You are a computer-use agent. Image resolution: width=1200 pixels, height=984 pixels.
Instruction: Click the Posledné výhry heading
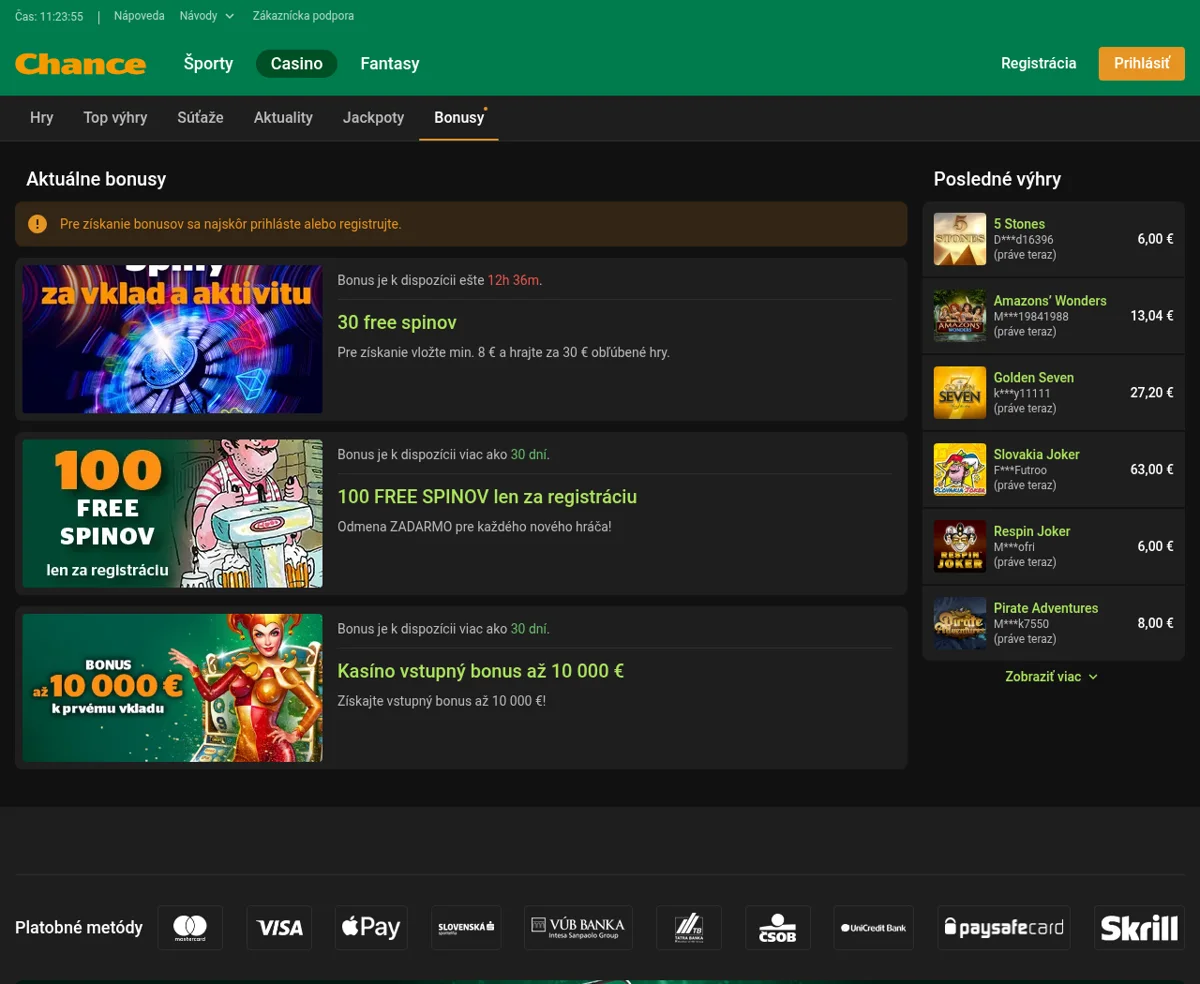pyautogui.click(x=997, y=180)
